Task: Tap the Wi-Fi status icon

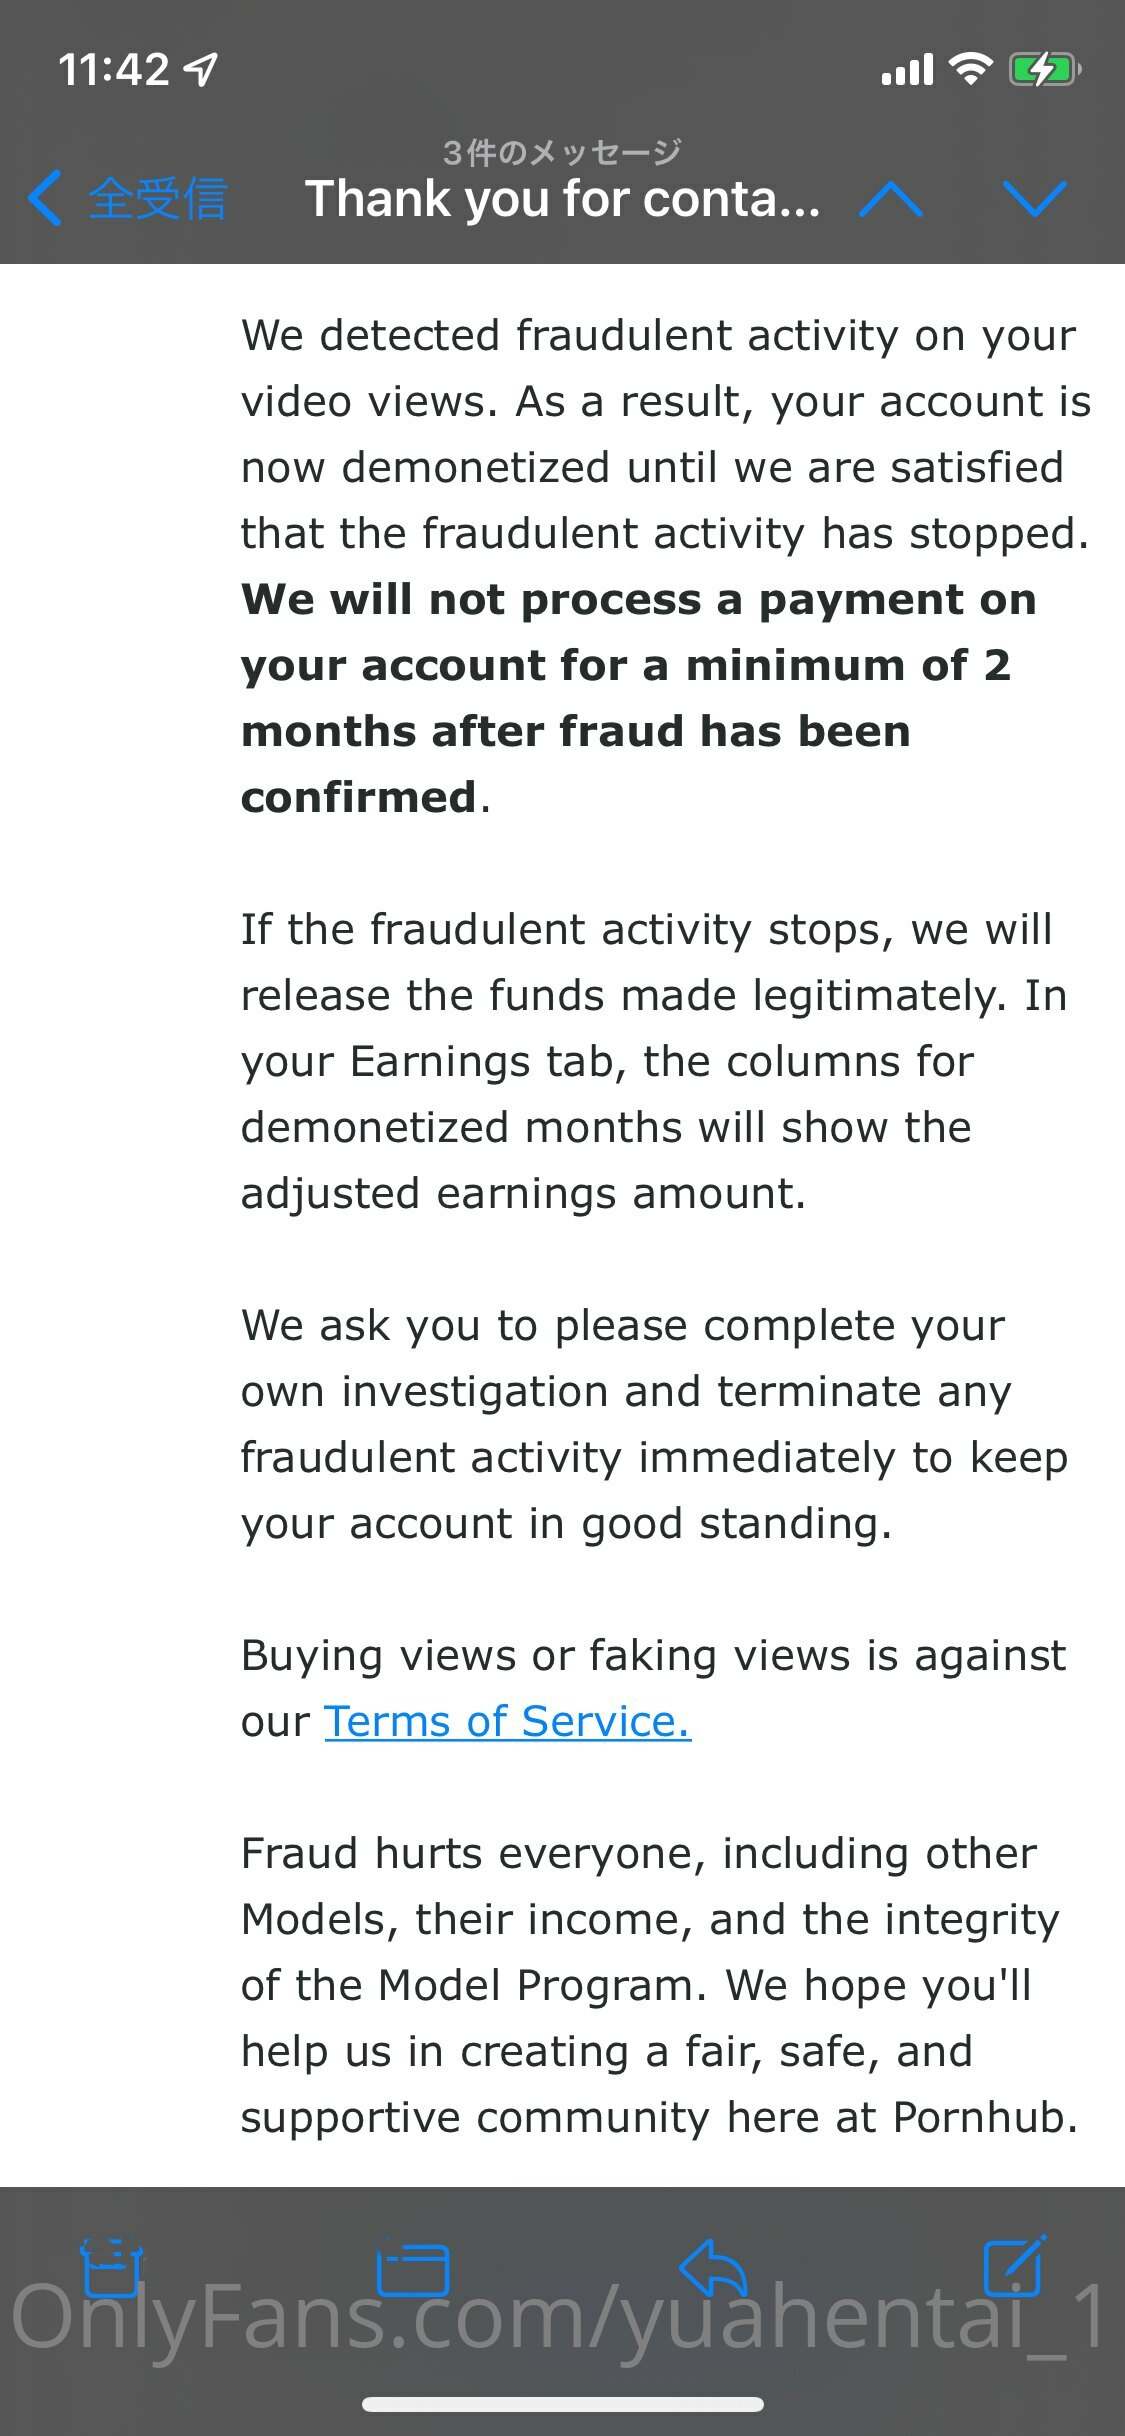Action: click(969, 69)
